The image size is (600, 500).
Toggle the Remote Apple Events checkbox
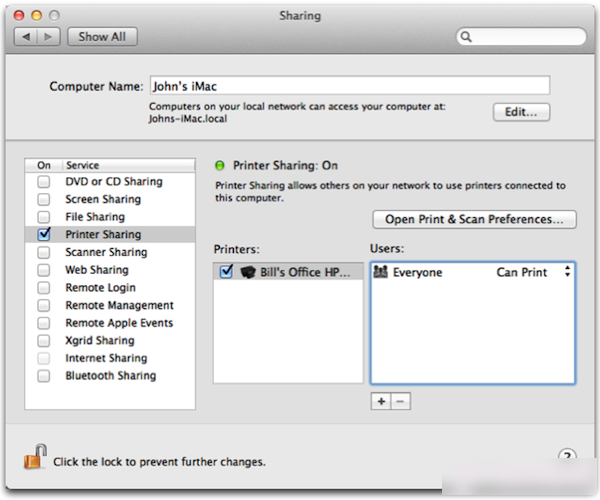coord(44,323)
